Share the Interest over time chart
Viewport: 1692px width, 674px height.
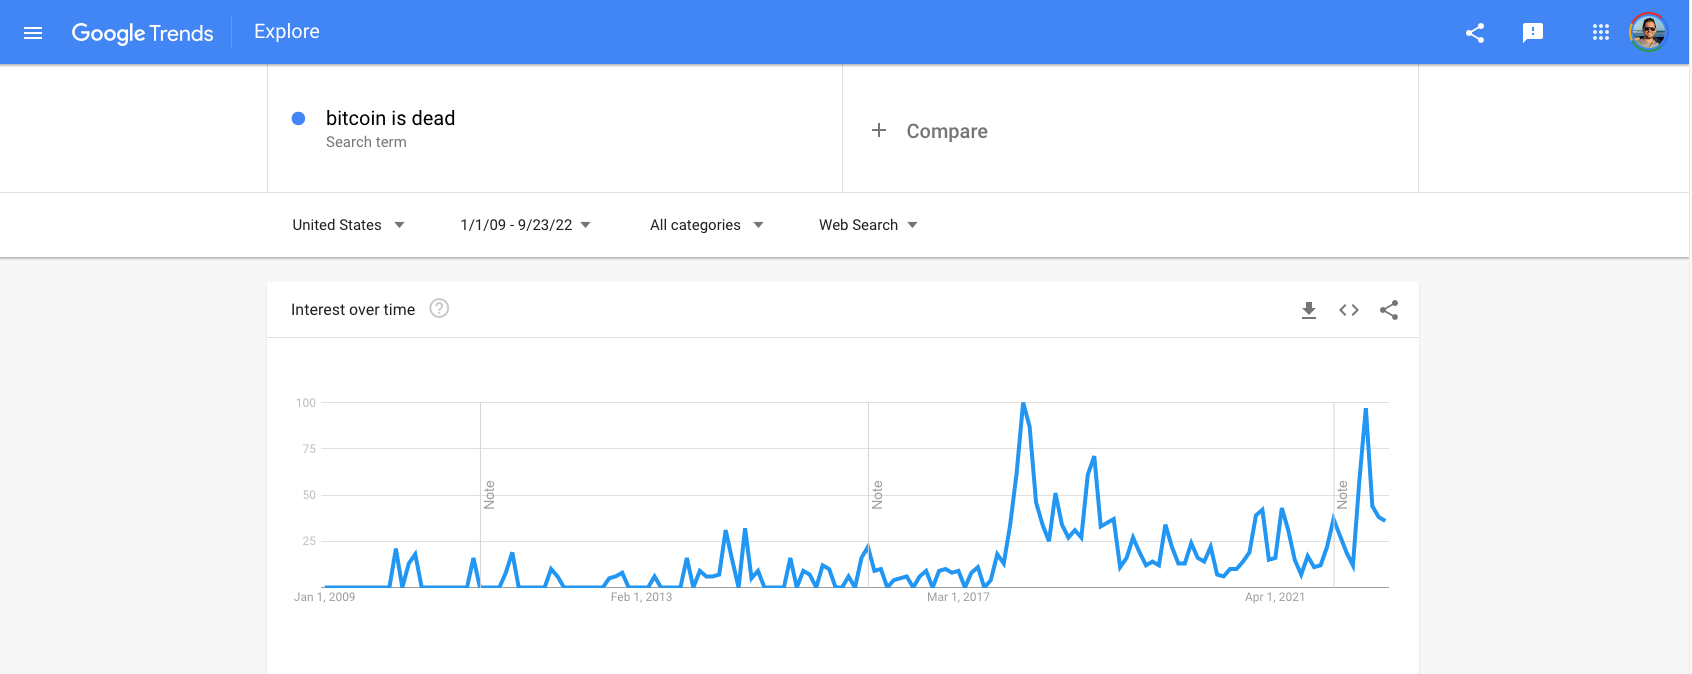pyautogui.click(x=1389, y=310)
